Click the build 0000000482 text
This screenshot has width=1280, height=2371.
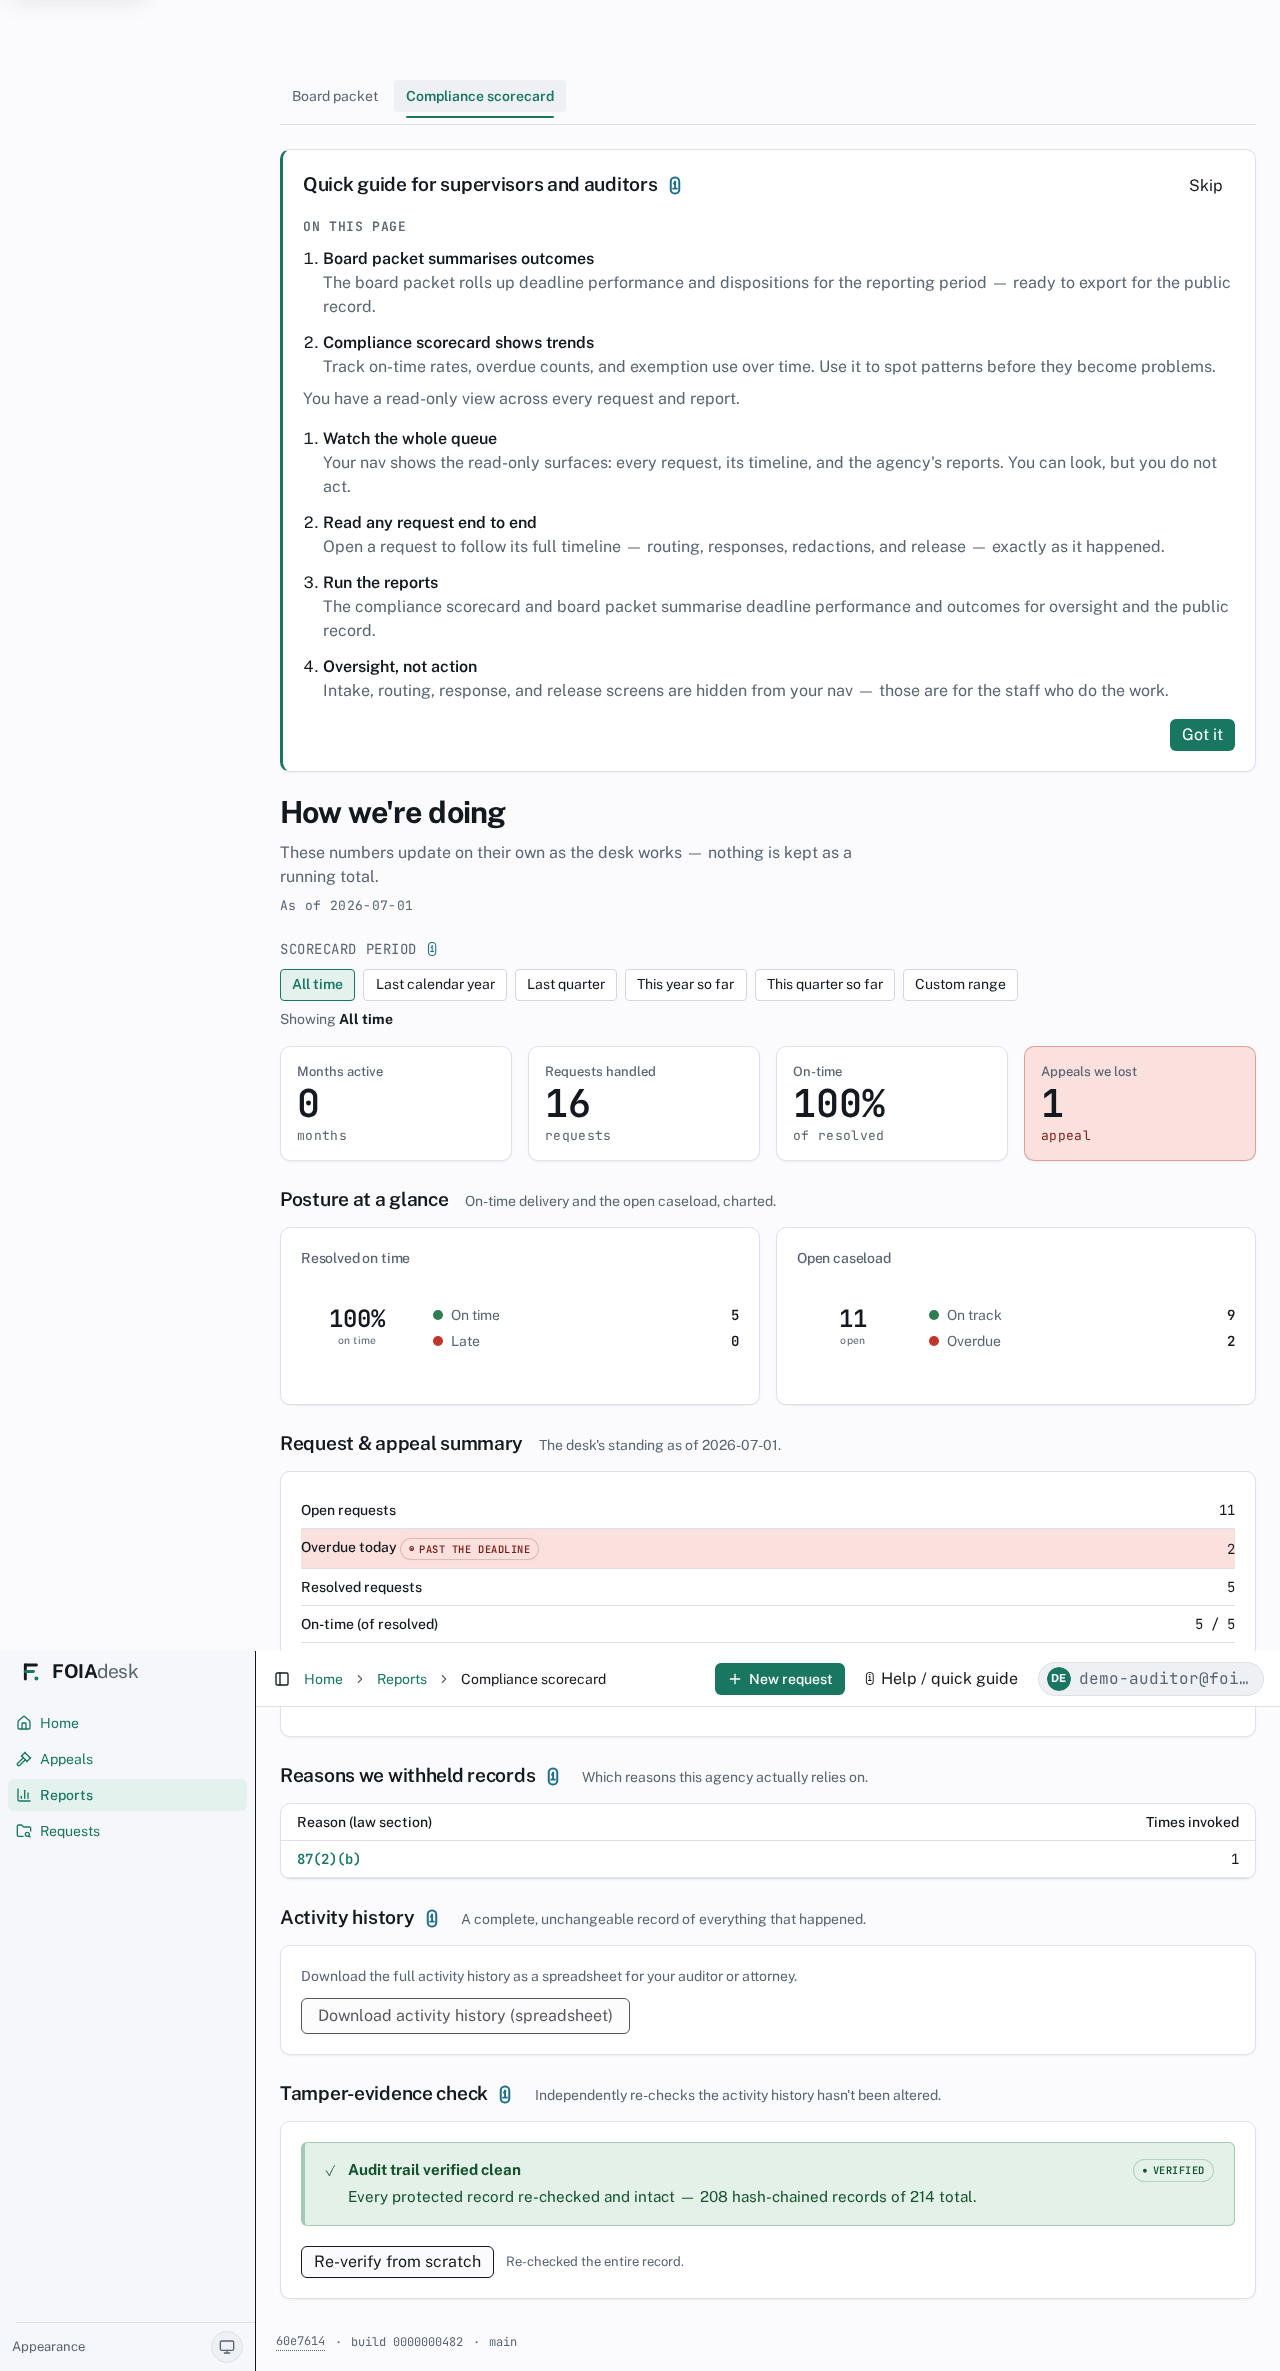(x=407, y=2342)
